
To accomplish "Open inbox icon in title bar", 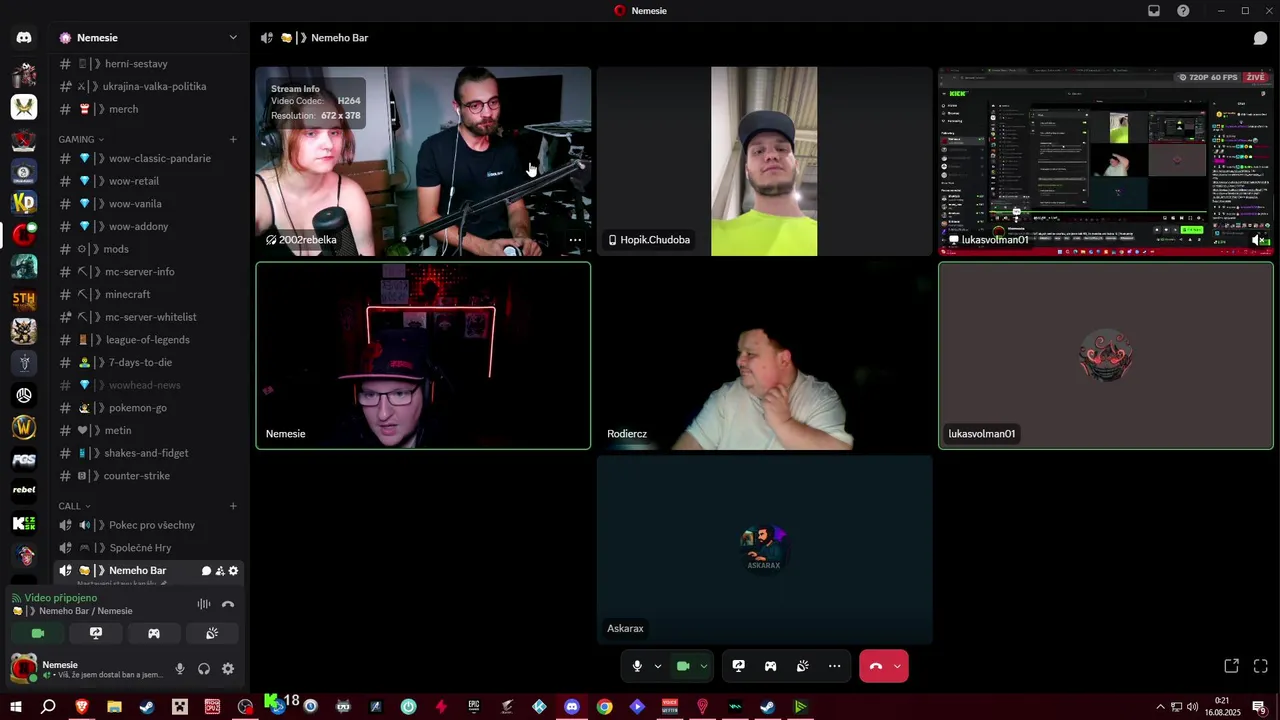I will click(x=1154, y=11).
